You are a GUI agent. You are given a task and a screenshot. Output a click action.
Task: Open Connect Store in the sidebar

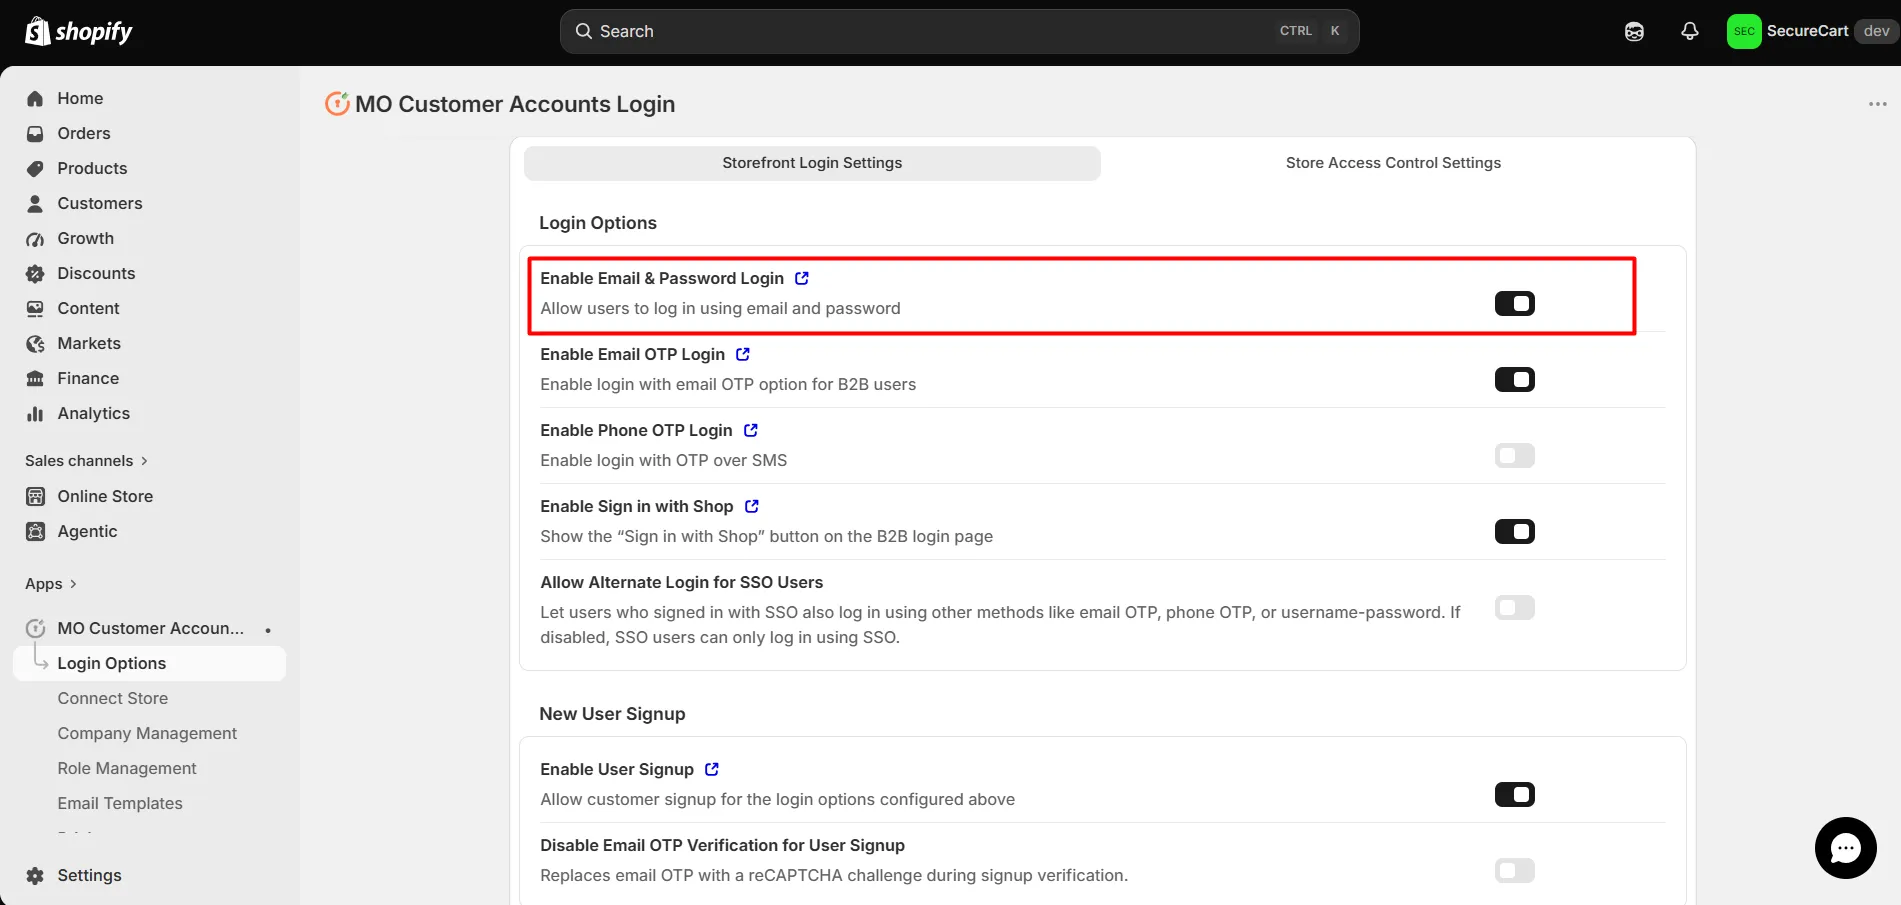click(x=113, y=698)
